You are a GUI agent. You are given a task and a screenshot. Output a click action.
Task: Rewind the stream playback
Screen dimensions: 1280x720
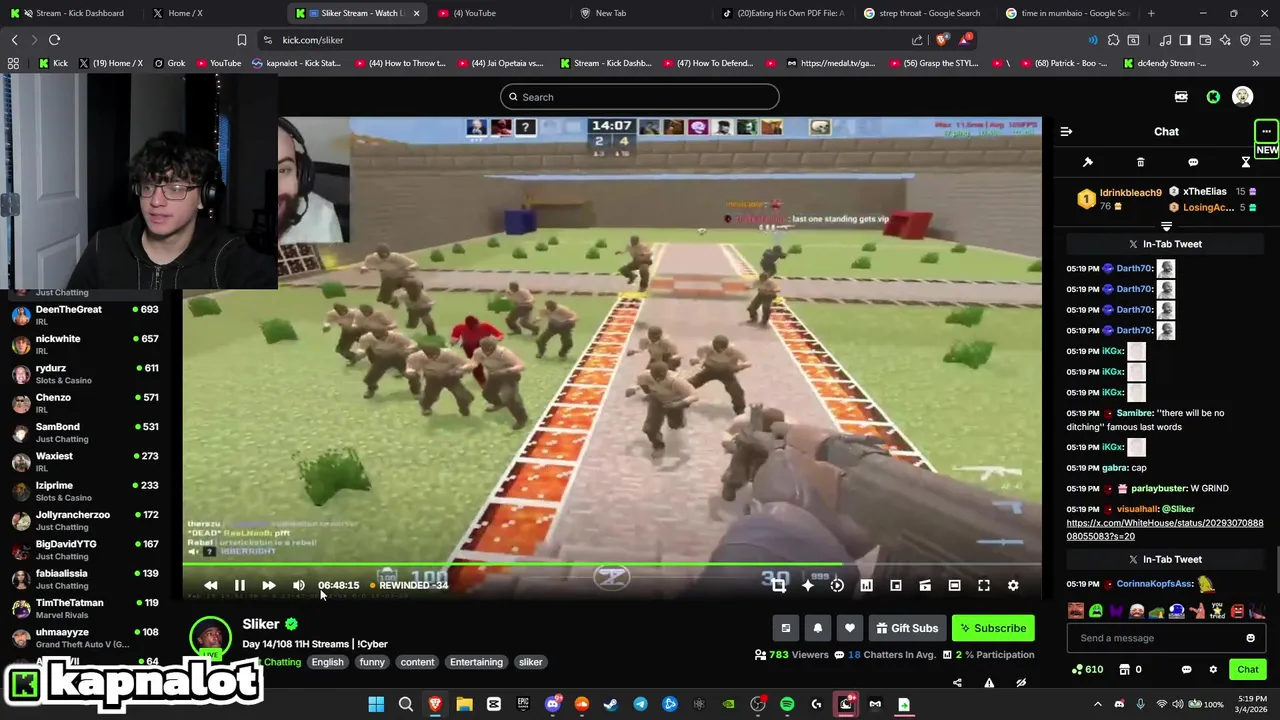pos(210,585)
